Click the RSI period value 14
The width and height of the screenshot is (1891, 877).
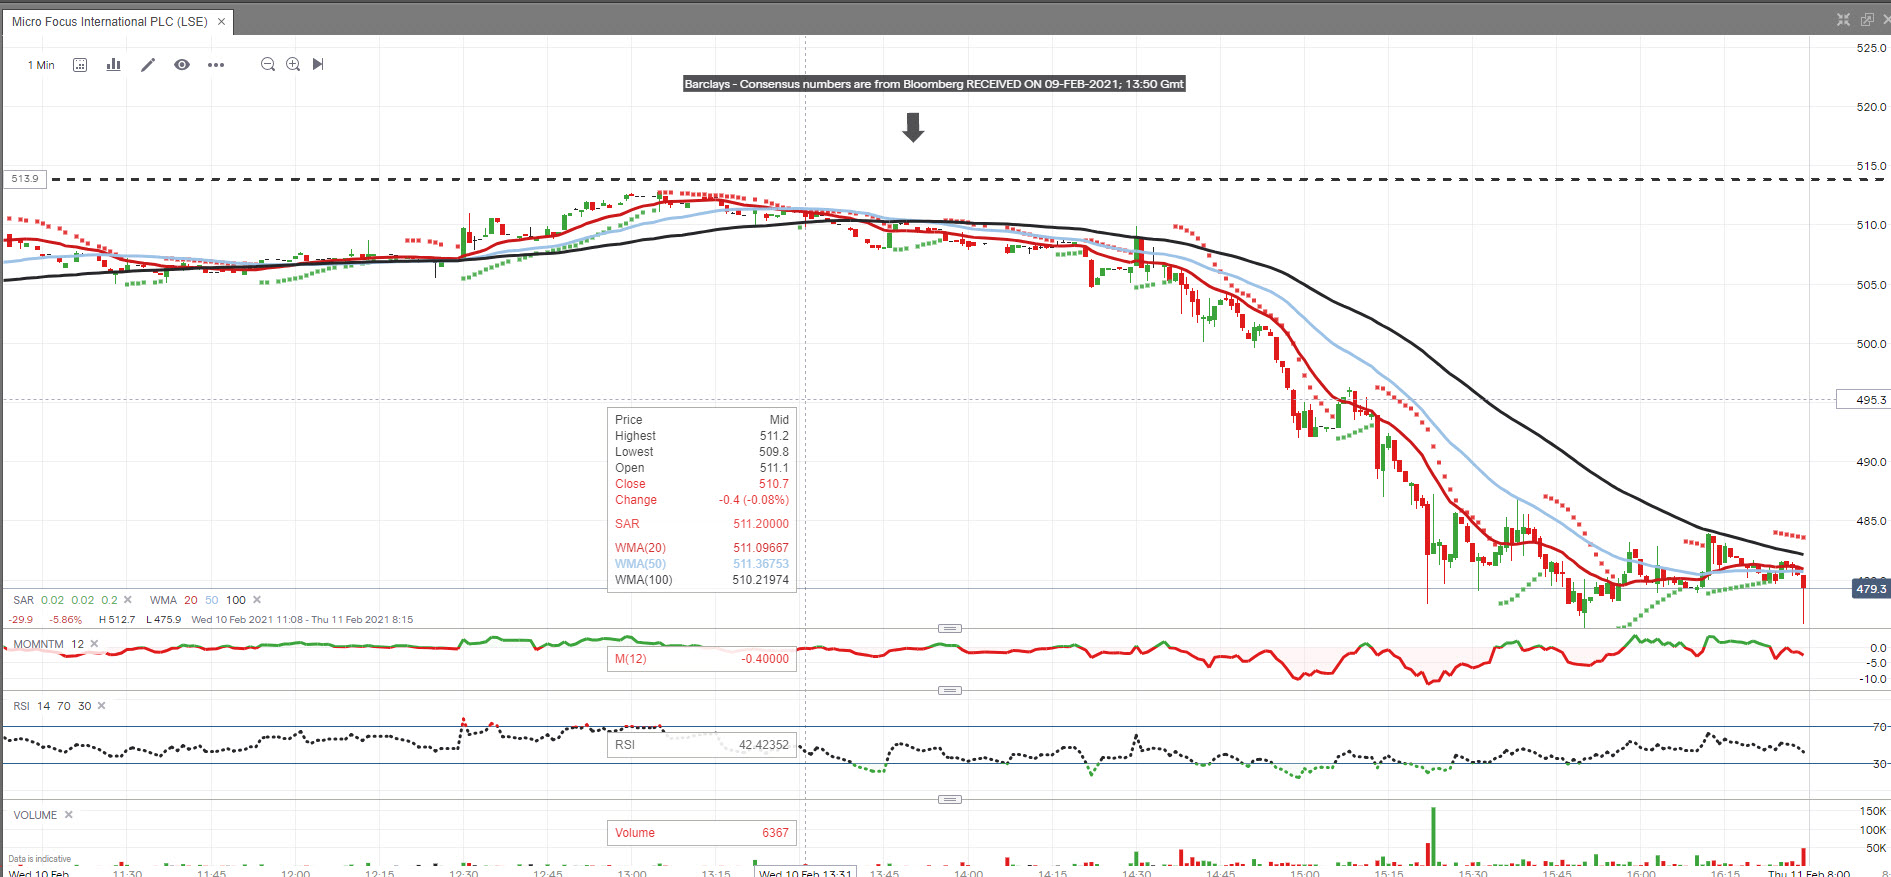pyautogui.click(x=44, y=706)
